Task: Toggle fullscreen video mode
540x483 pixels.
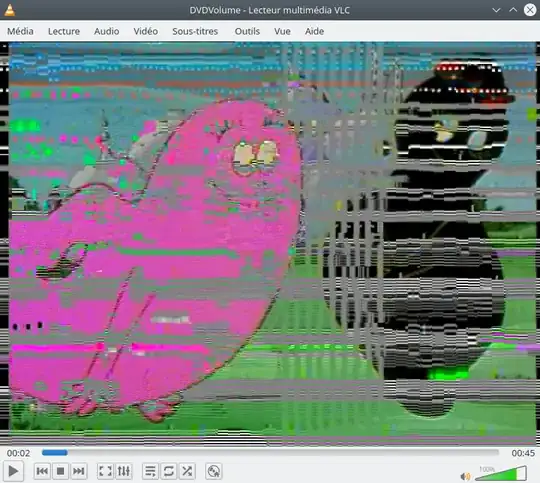Action: [x=105, y=471]
